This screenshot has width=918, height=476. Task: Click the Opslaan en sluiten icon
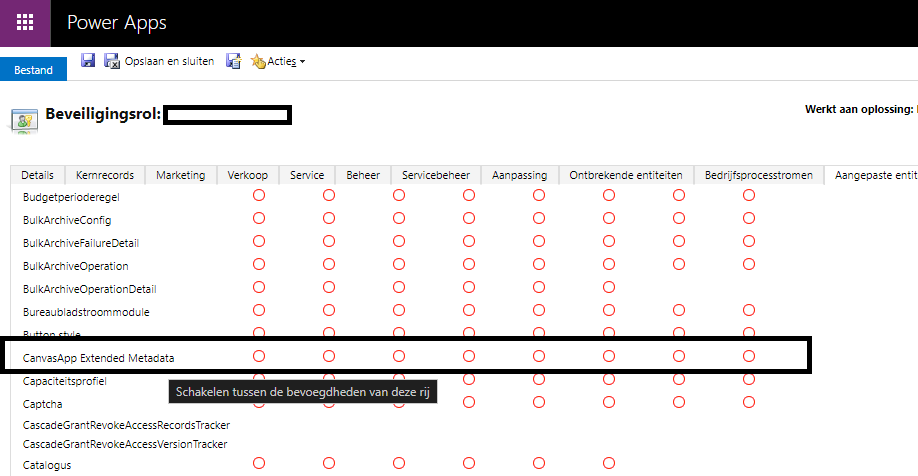(112, 61)
